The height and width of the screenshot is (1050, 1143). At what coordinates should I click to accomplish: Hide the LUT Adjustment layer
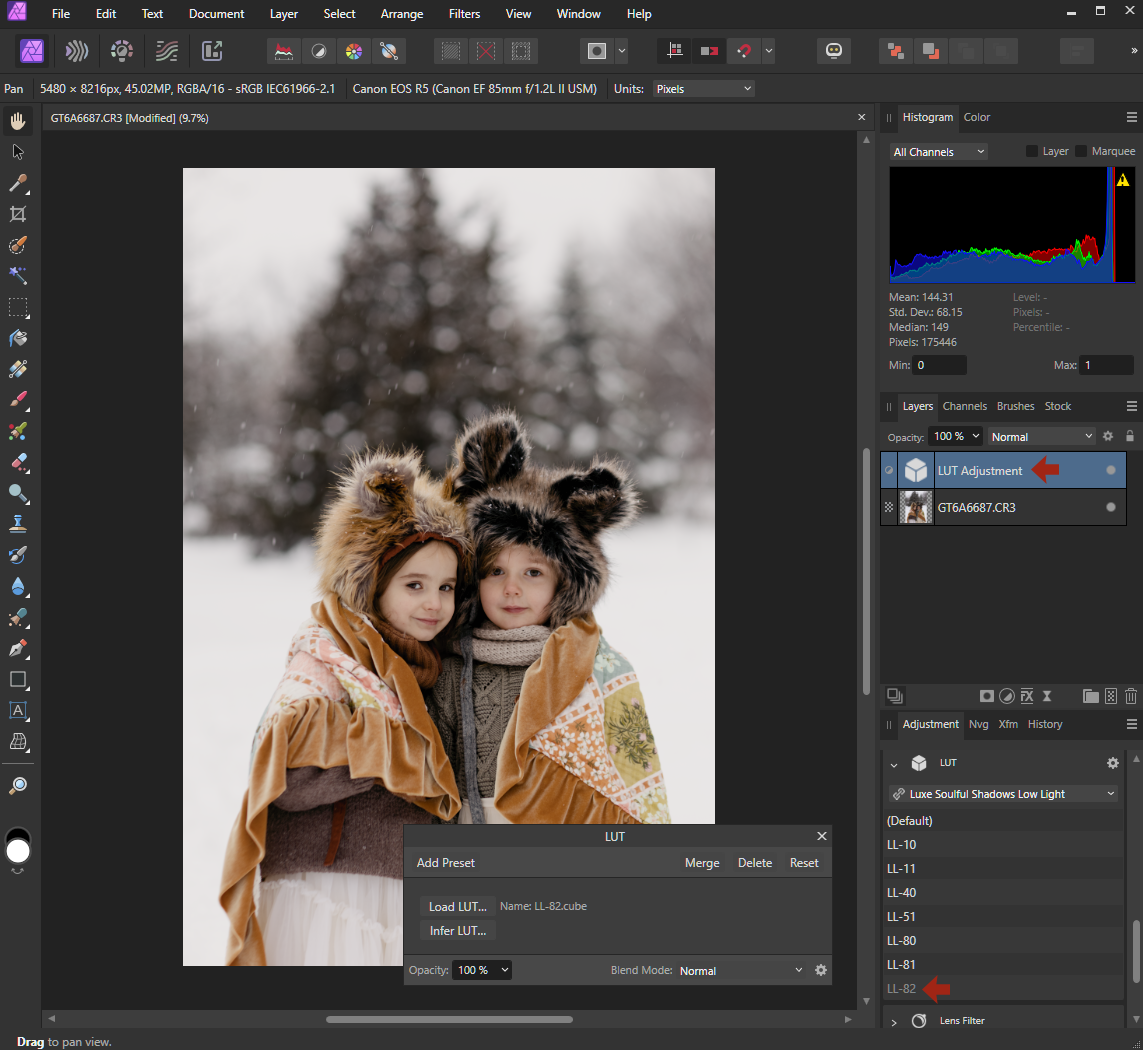pos(1110,470)
